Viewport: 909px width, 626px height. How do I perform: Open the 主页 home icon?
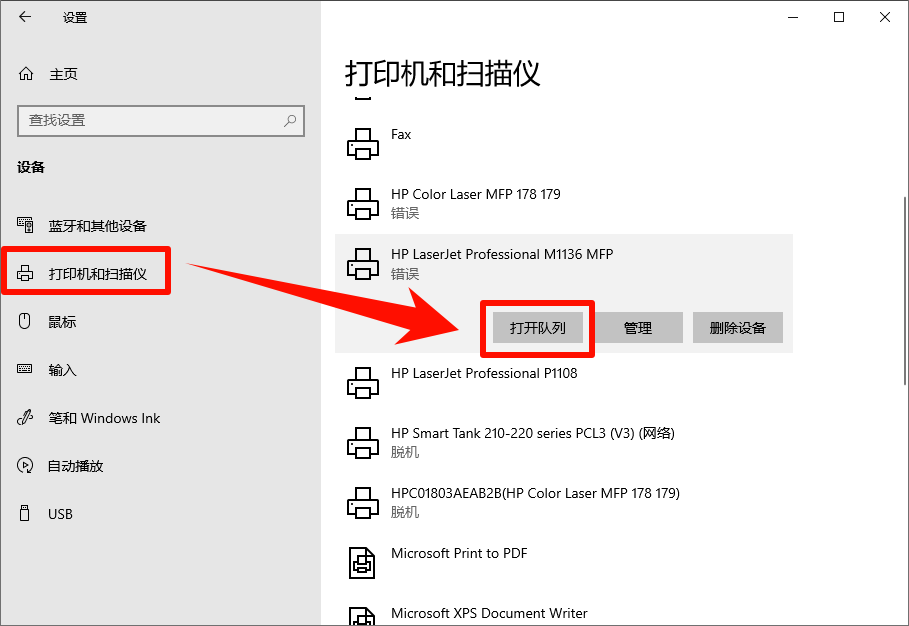[26, 74]
